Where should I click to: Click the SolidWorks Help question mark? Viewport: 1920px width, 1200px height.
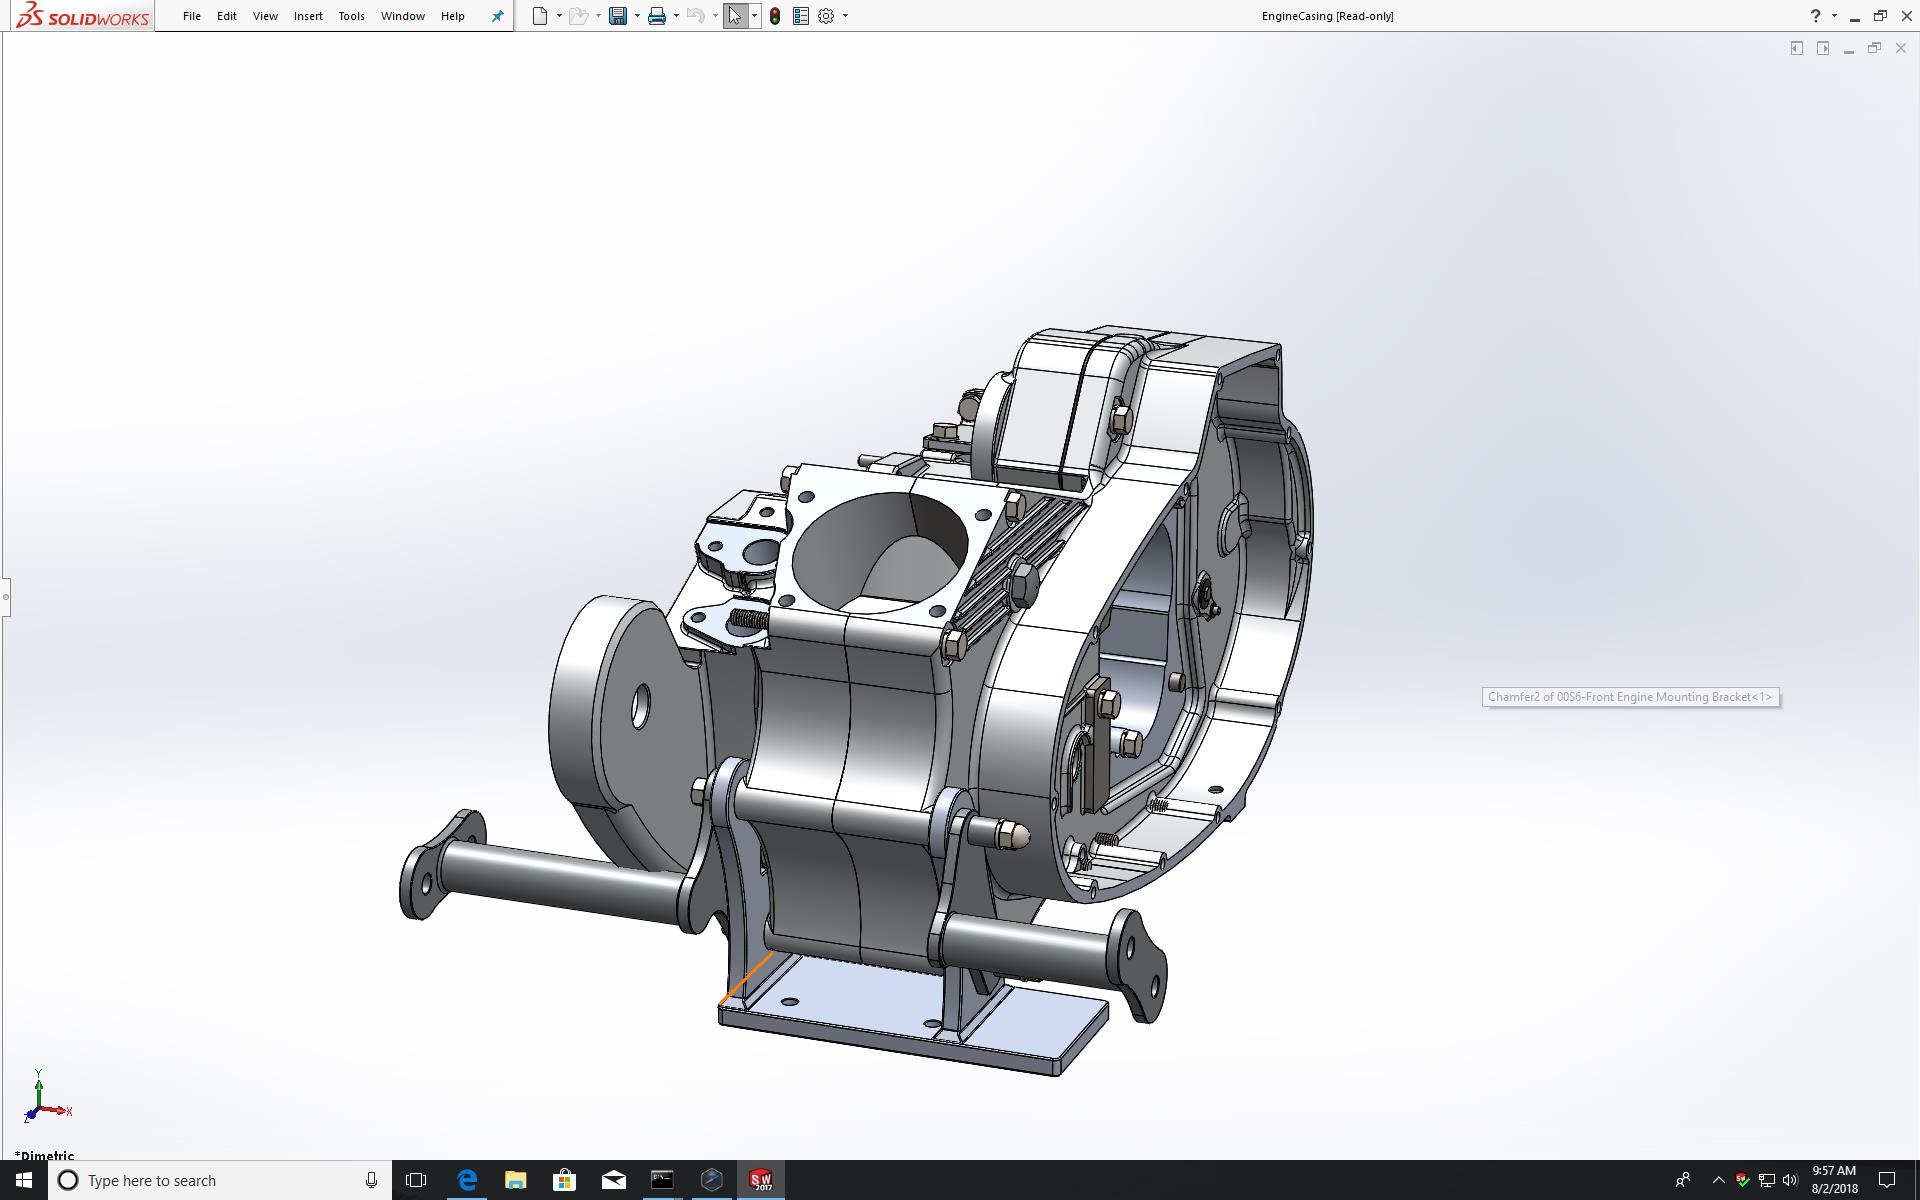[1815, 16]
